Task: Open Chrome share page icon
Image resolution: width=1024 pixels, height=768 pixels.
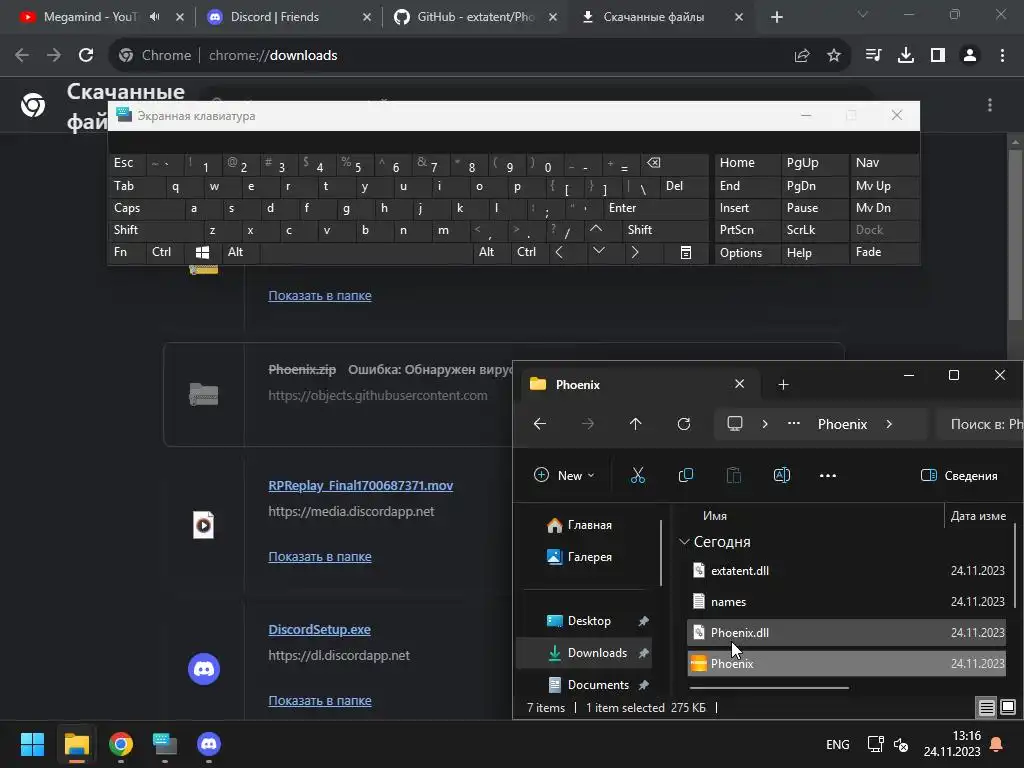Action: pos(802,56)
